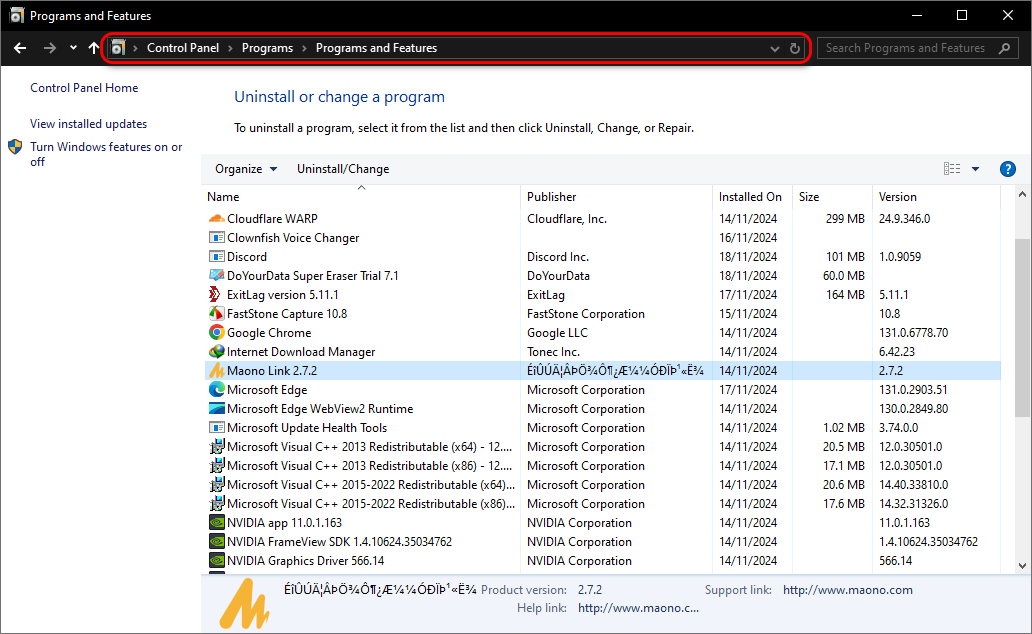
Task: Click Uninstall/Change button
Action: point(343,169)
